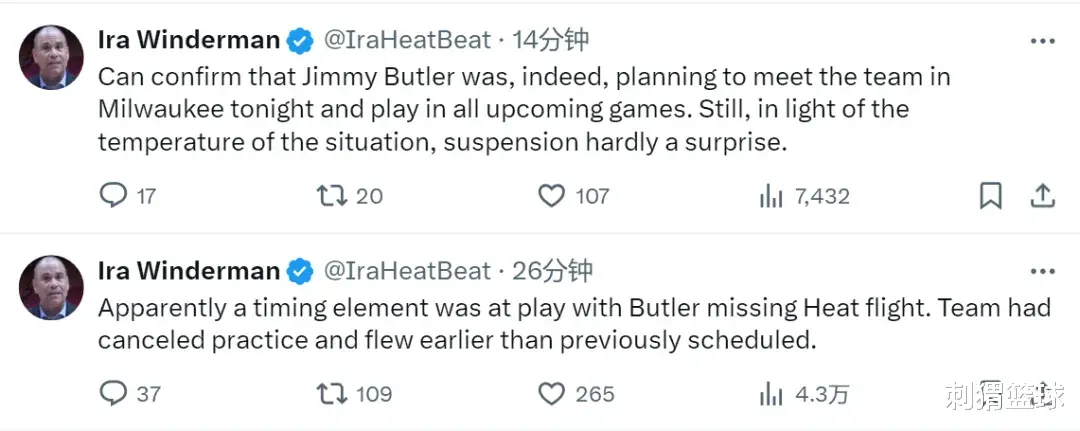Open Ira Winderman avatar on first tweet

pyautogui.click(x=51, y=58)
